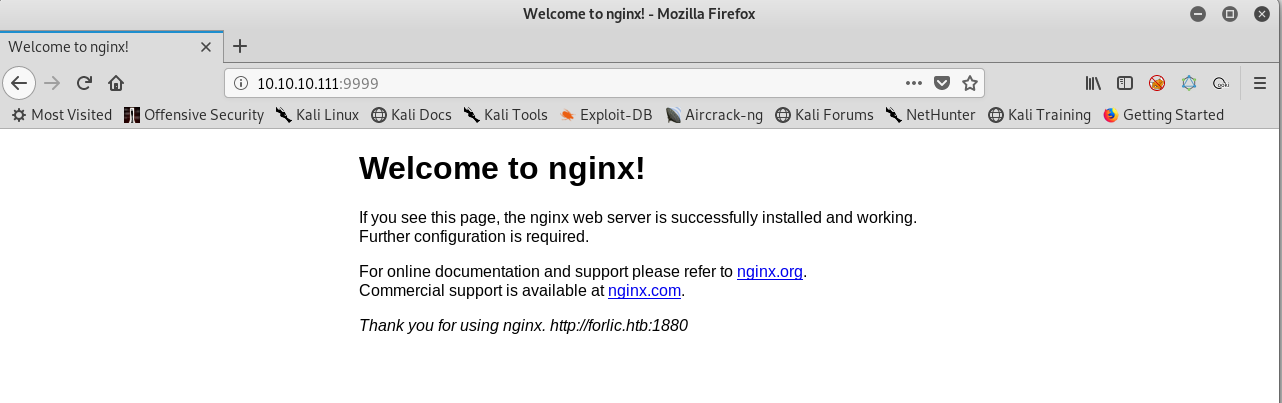Open the Firefox hamburger menu
This screenshot has width=1282, height=403.
click(1260, 83)
